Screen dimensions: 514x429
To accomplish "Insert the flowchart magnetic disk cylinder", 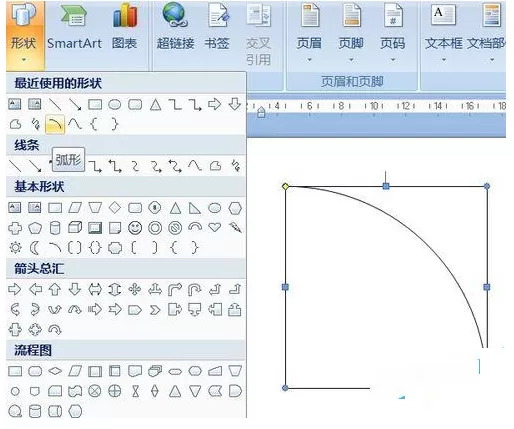I will (35, 411).
